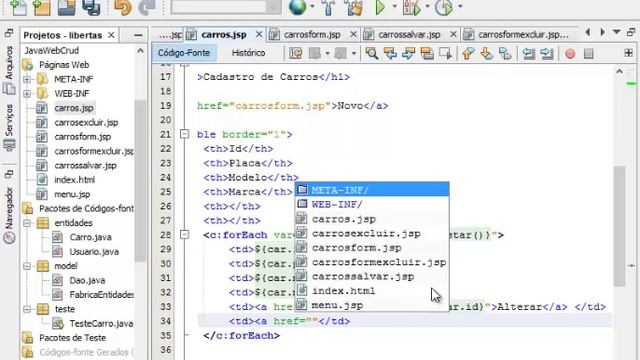Open the Serviços side panel tab
640x360 pixels.
point(9,127)
